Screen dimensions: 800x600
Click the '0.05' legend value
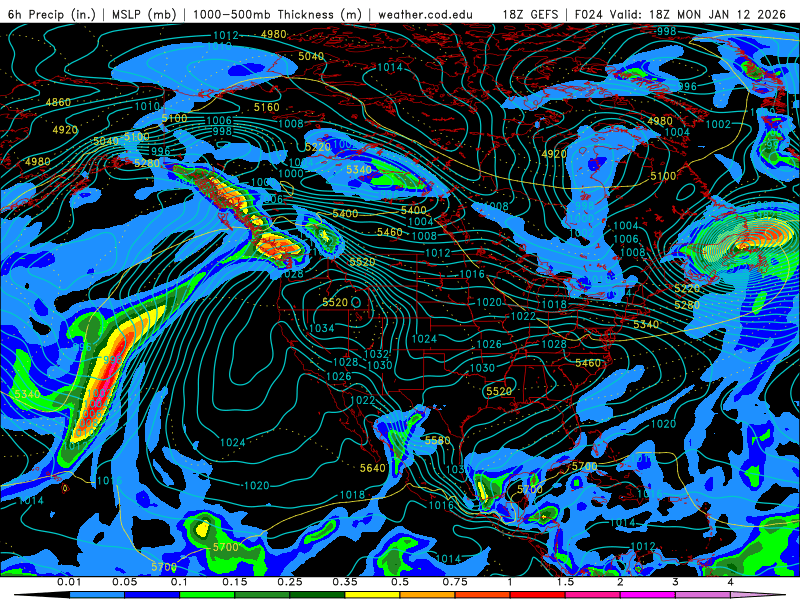pos(124,582)
